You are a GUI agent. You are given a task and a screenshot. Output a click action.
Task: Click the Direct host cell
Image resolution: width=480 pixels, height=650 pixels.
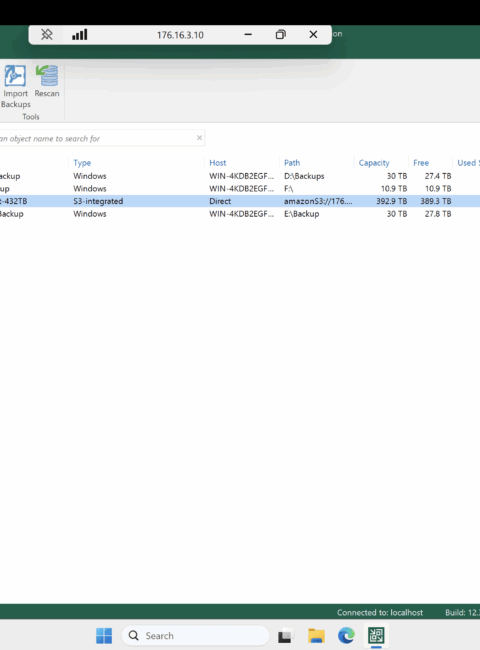tap(220, 201)
